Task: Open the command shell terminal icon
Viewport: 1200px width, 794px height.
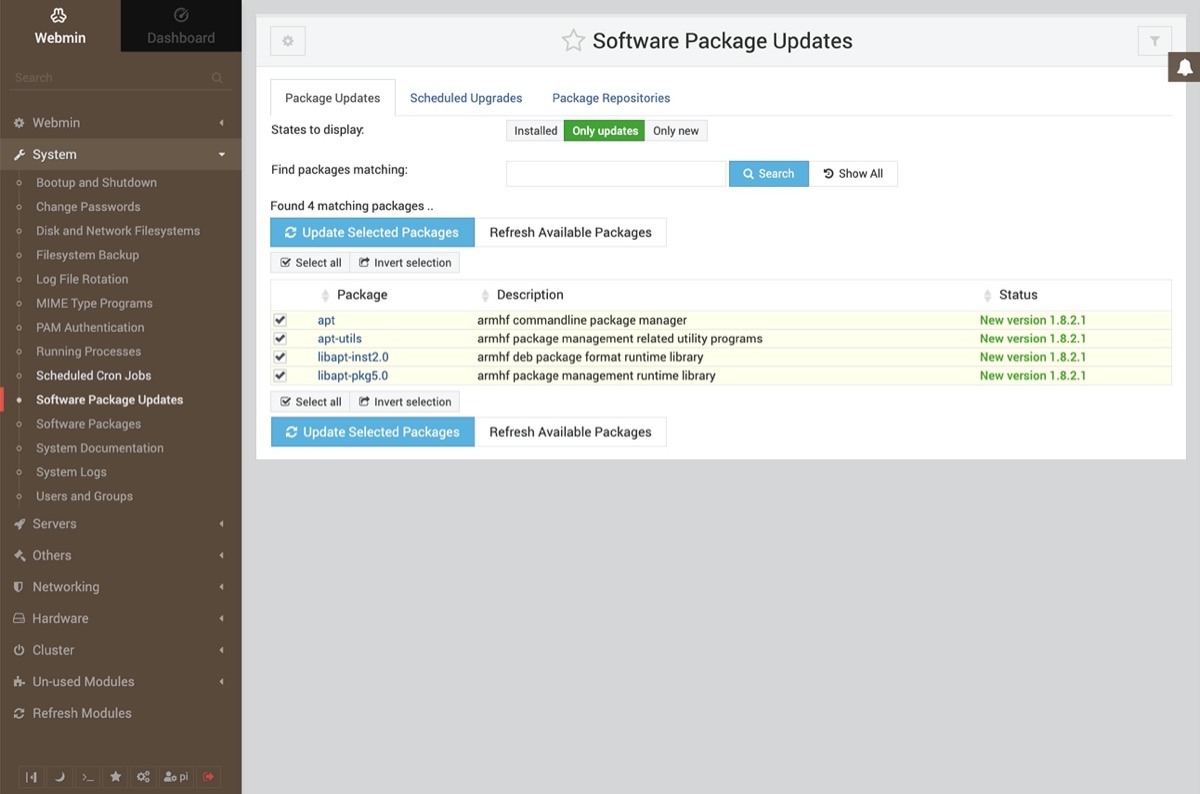Action: (x=88, y=777)
